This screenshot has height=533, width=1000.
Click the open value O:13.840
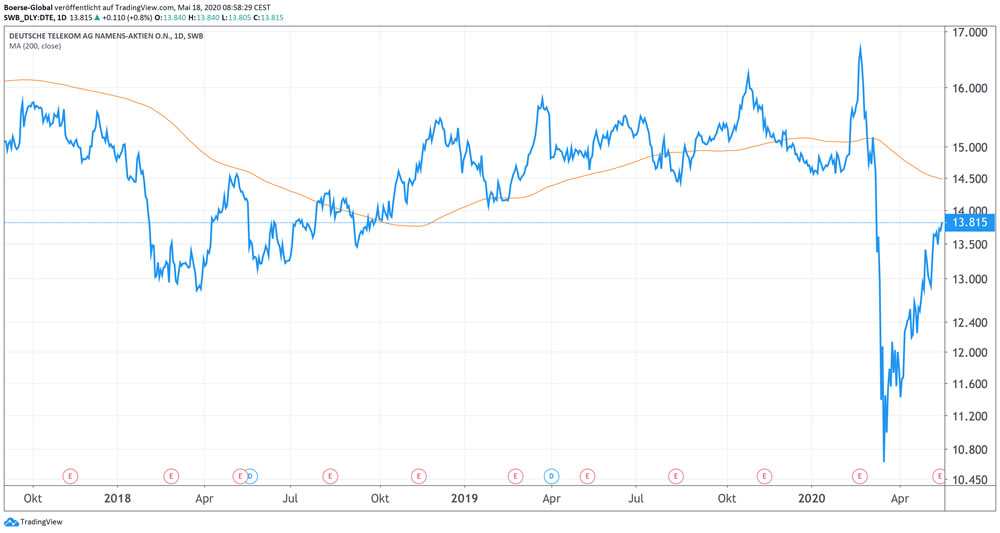tap(170, 17)
